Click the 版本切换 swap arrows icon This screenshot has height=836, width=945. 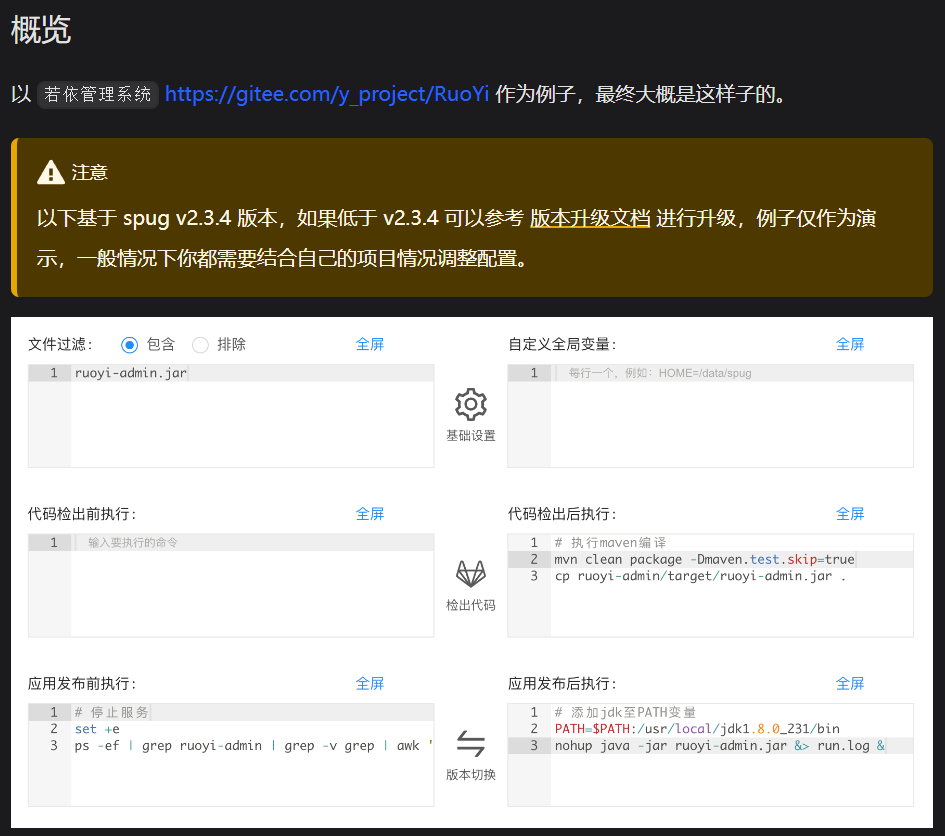coord(470,744)
